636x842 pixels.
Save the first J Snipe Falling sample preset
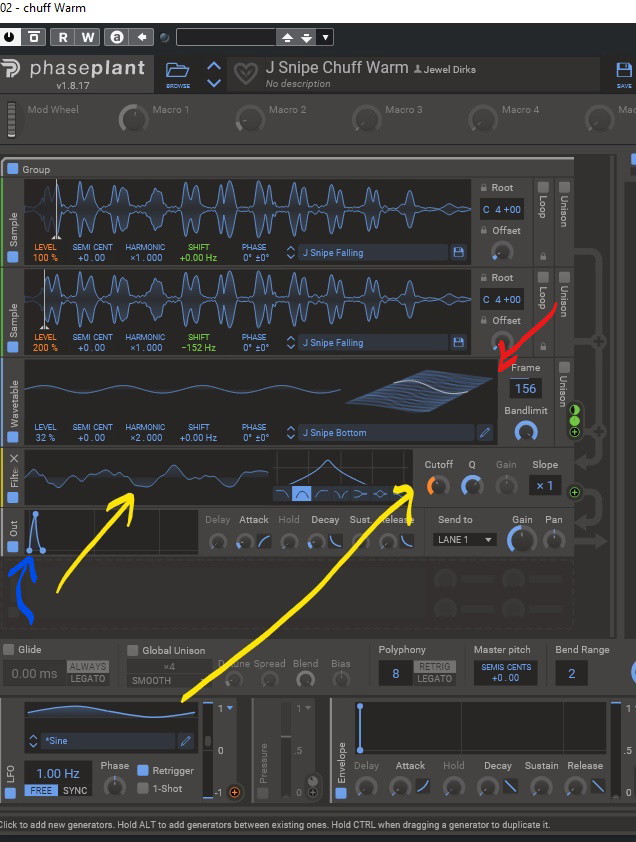point(458,252)
